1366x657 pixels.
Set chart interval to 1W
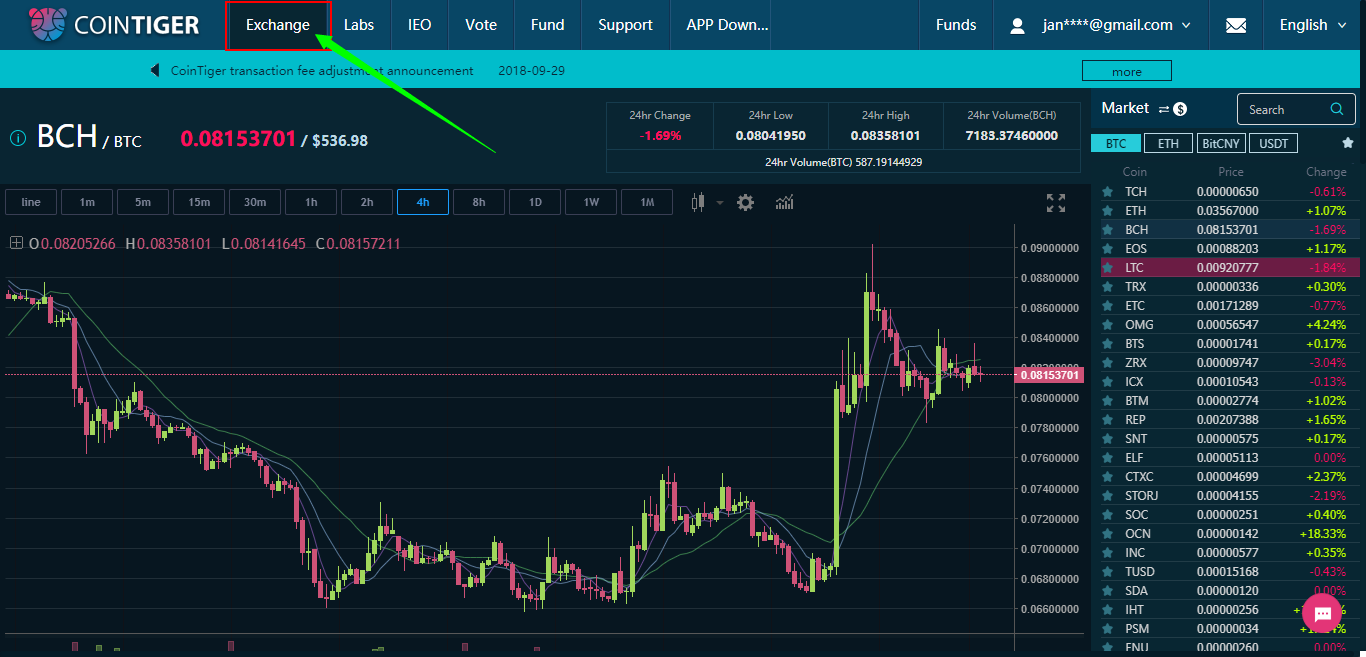point(591,202)
